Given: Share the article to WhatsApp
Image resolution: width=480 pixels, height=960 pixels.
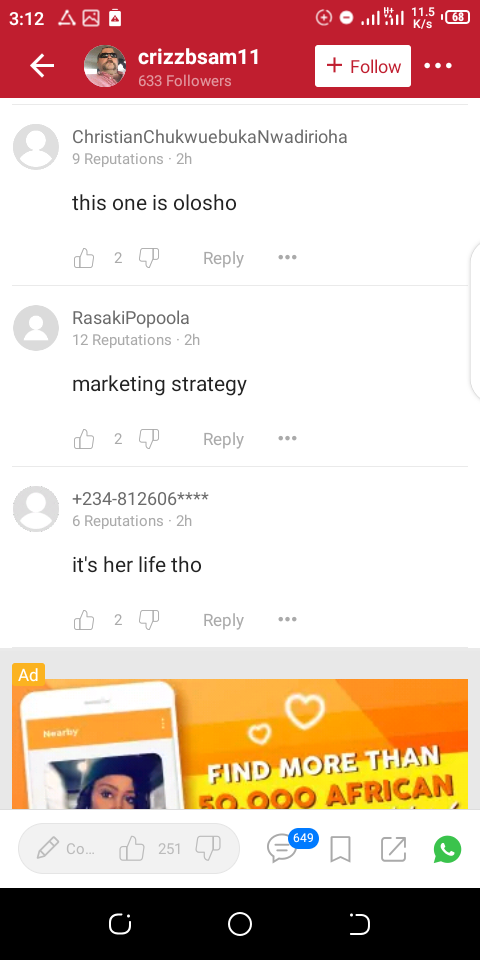Looking at the screenshot, I should coord(448,849).
